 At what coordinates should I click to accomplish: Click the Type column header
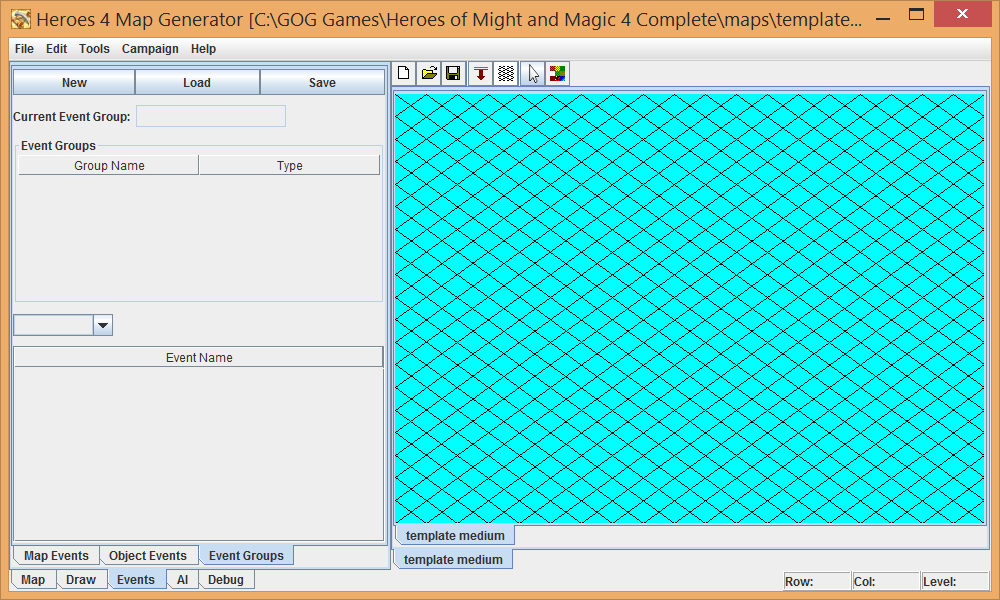[290, 165]
